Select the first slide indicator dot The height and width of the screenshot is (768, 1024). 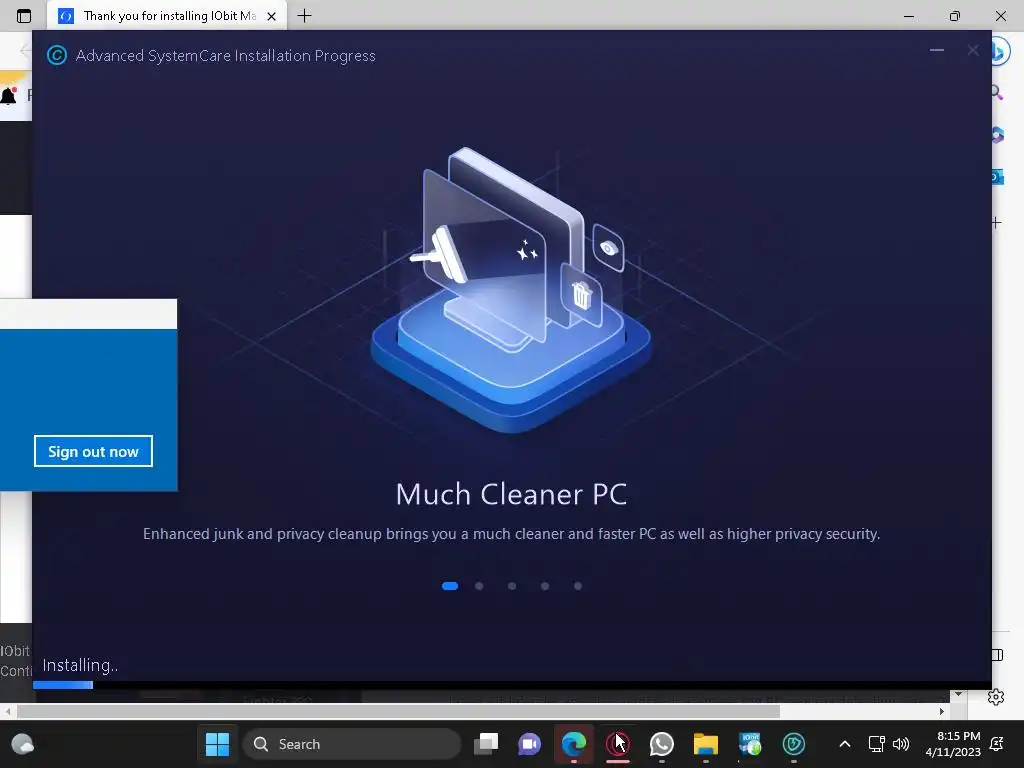click(450, 586)
